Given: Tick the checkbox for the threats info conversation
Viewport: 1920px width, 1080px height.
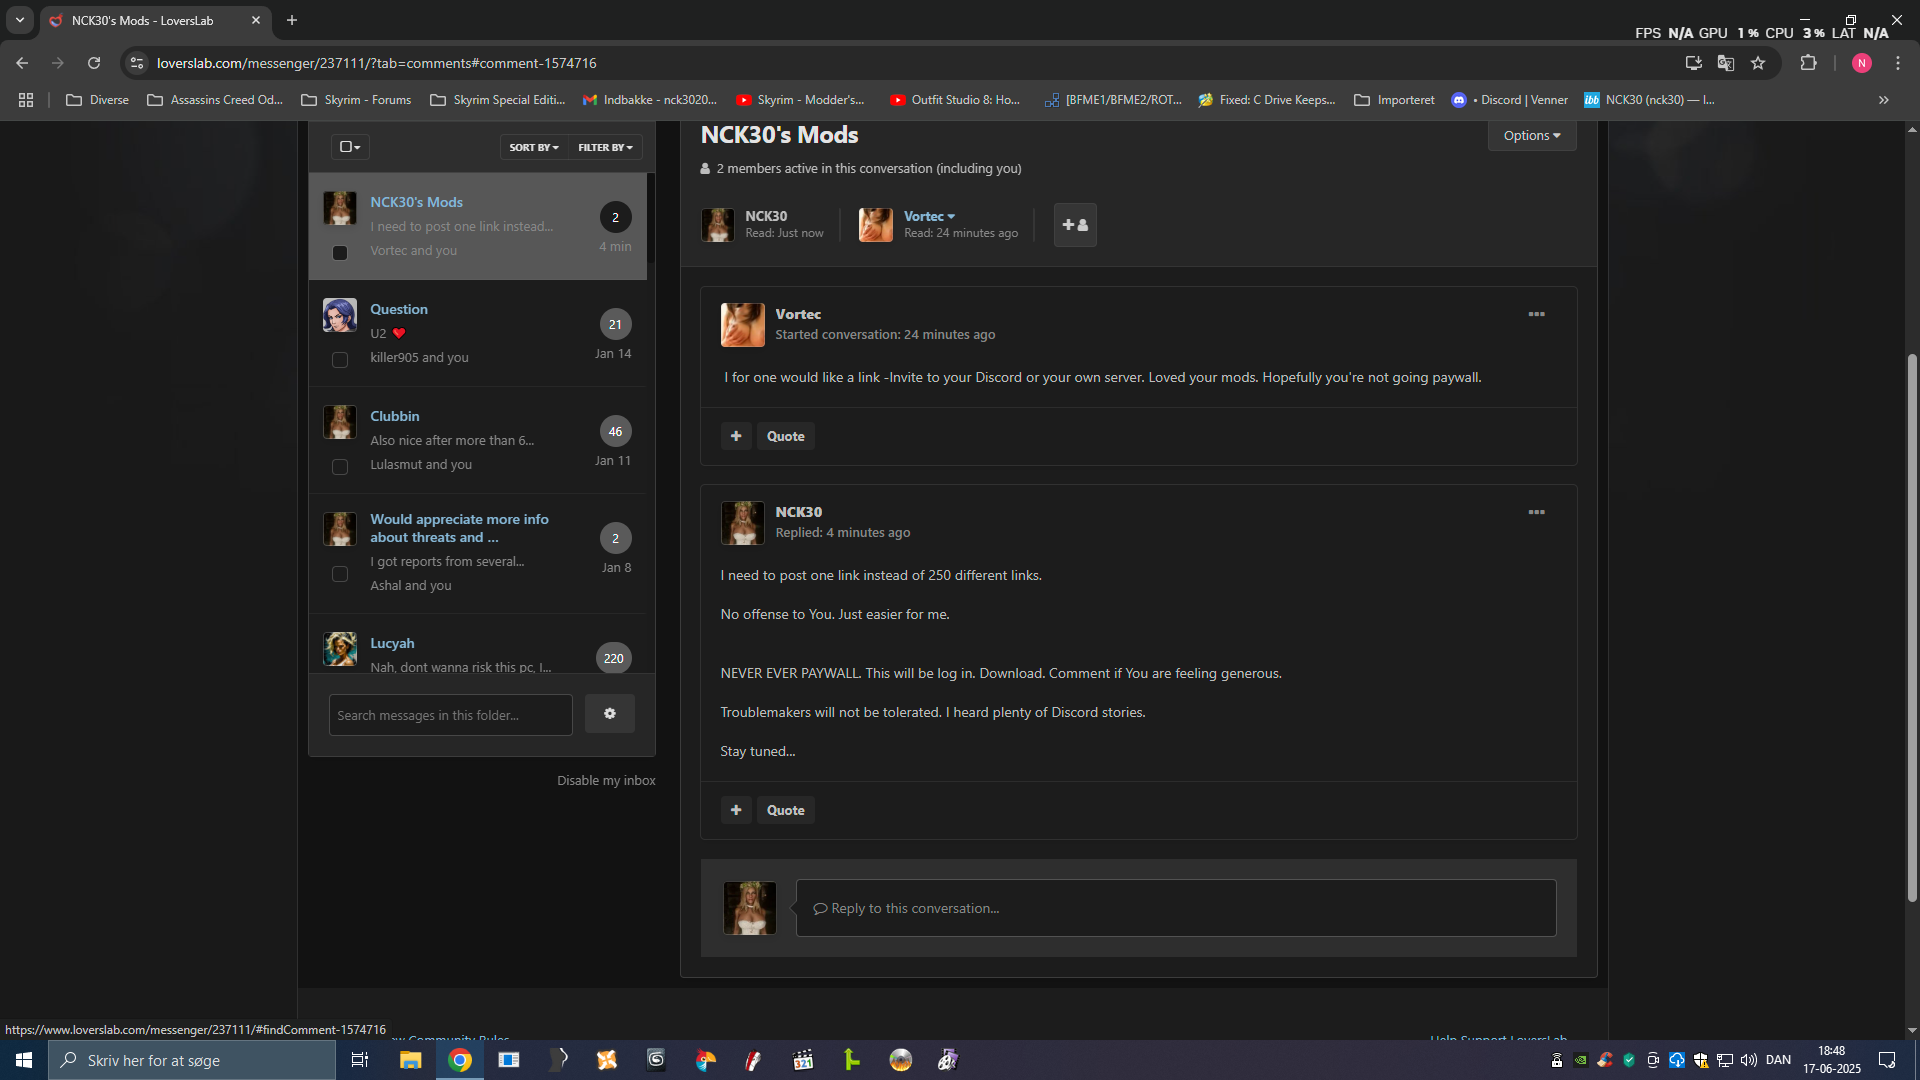Looking at the screenshot, I should (x=340, y=574).
